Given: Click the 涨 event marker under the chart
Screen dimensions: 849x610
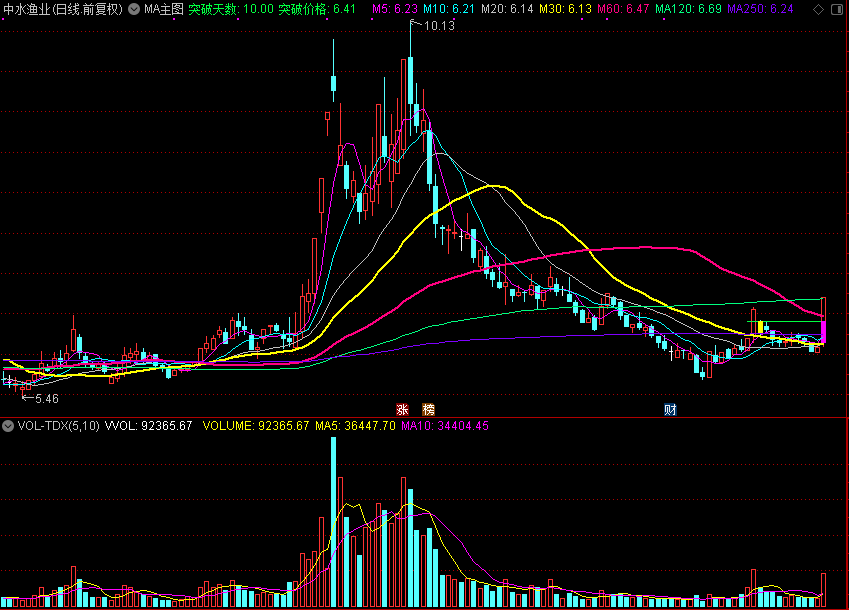Looking at the screenshot, I should [402, 409].
